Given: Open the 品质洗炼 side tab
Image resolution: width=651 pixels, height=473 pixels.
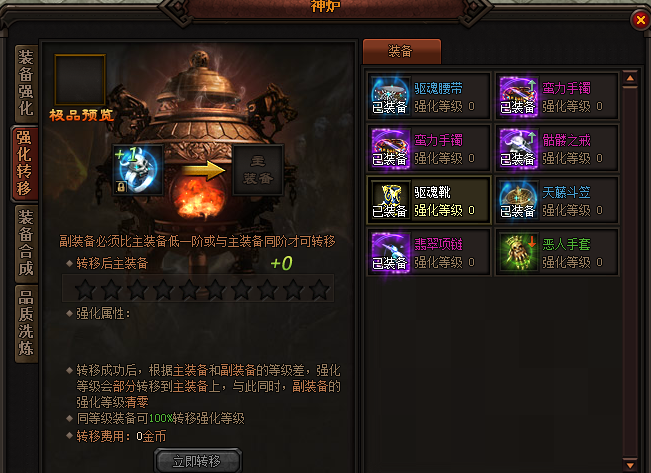Looking at the screenshot, I should [x=26, y=324].
